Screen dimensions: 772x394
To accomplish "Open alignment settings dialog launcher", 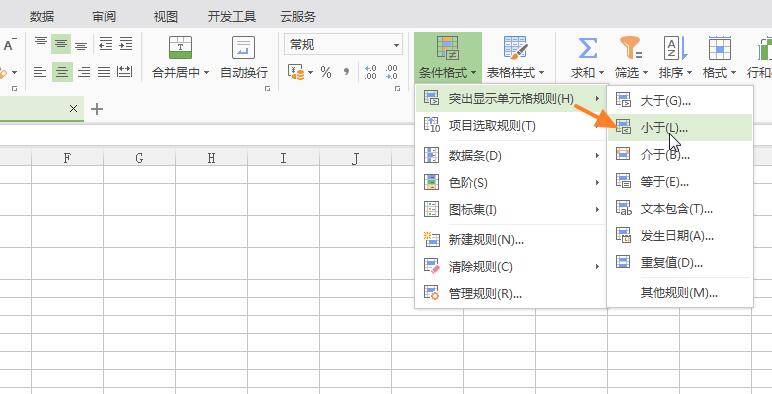I will (267, 89).
